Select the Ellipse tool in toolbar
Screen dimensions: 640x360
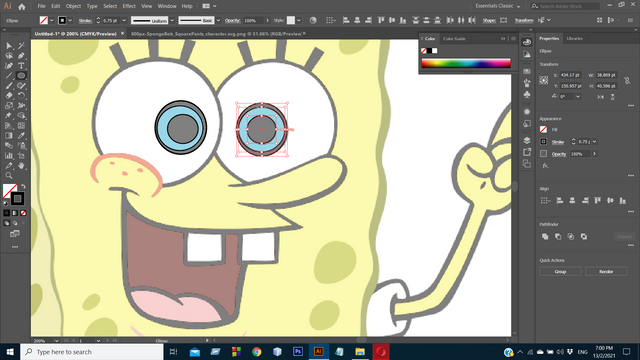pyautogui.click(x=21, y=76)
